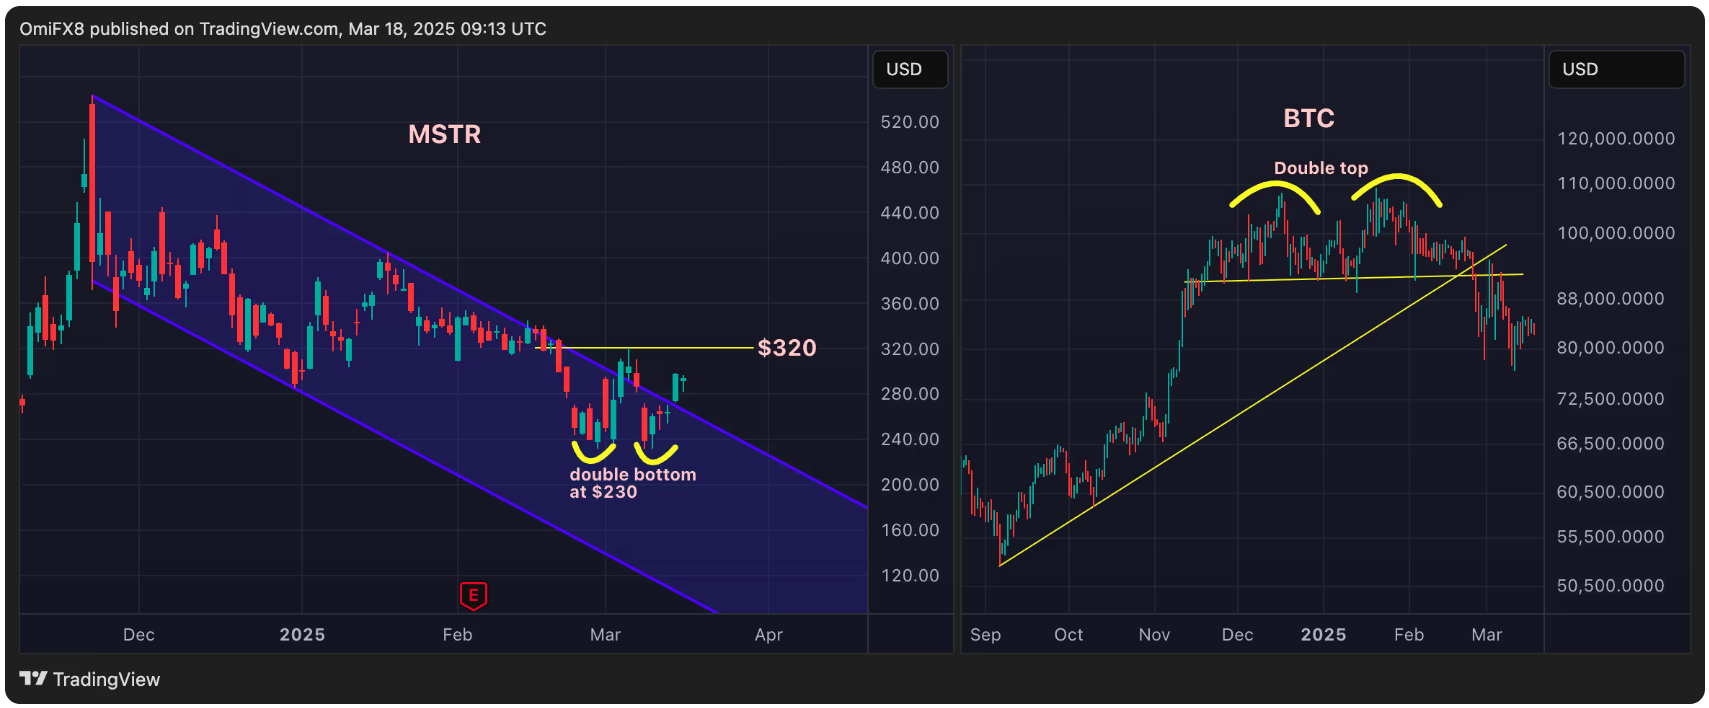The image size is (1709, 708).
Task: Click the BTC chart title label
Action: [1309, 118]
